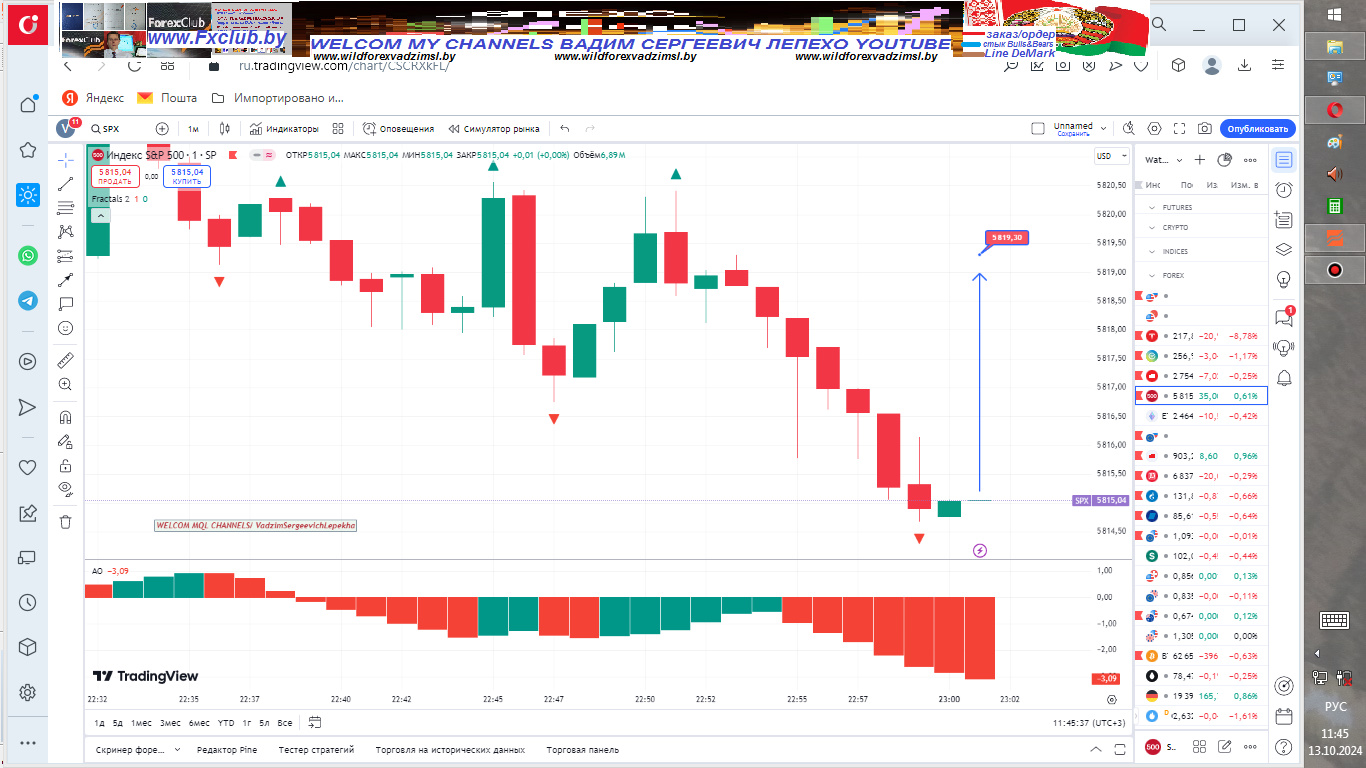Open the chart patterns tool group

(65, 232)
